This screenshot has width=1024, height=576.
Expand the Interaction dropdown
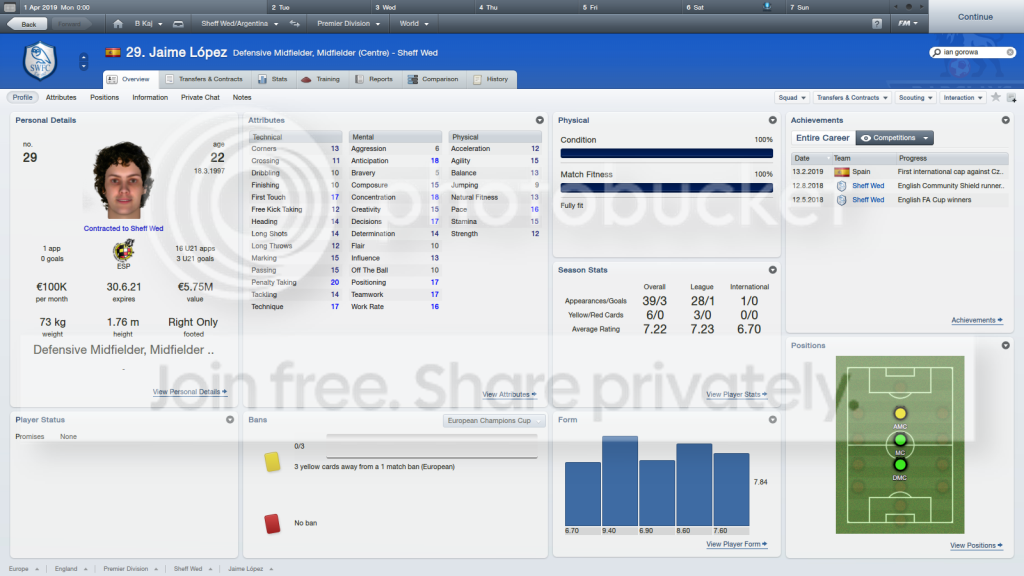[963, 98]
